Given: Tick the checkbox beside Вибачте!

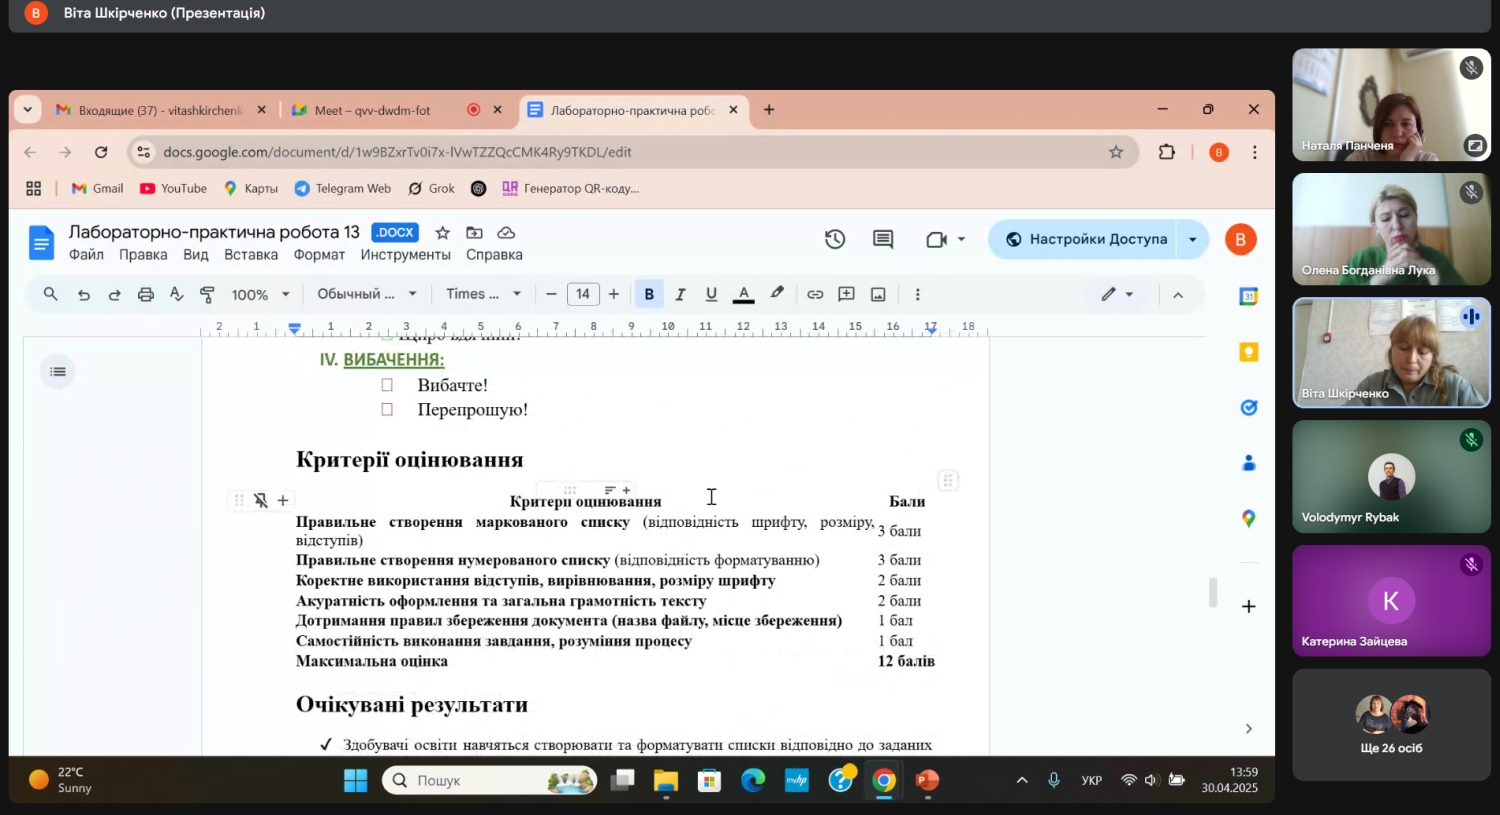Looking at the screenshot, I should coord(387,385).
